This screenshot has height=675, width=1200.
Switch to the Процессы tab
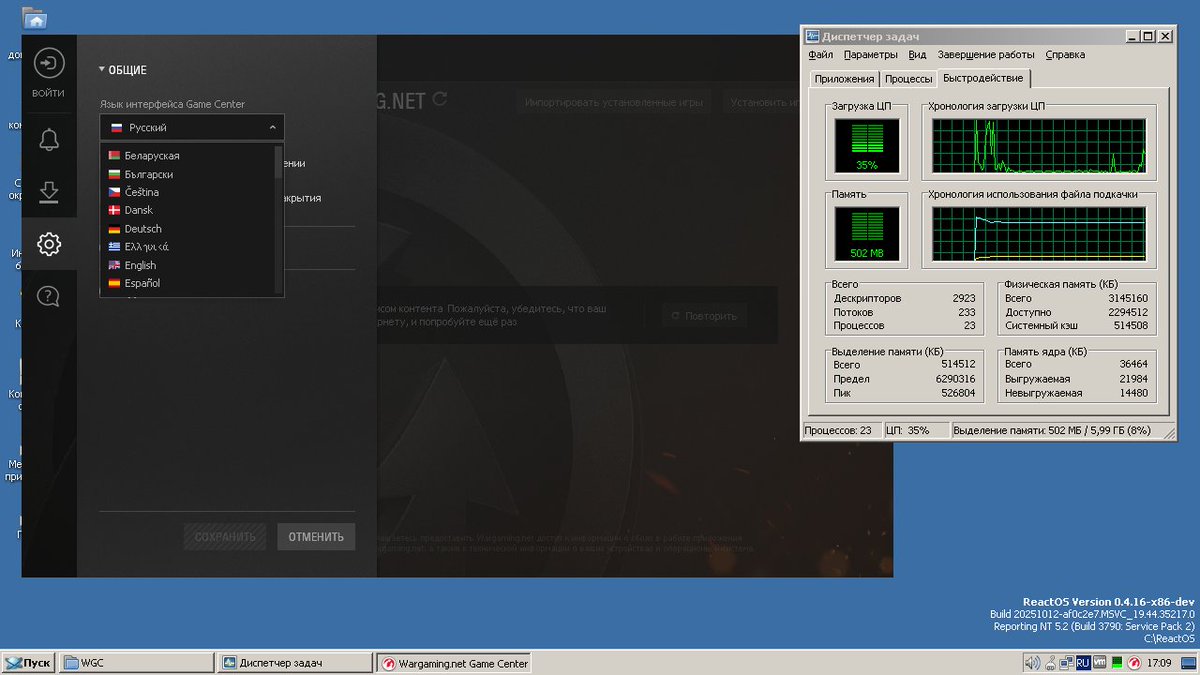coord(908,79)
